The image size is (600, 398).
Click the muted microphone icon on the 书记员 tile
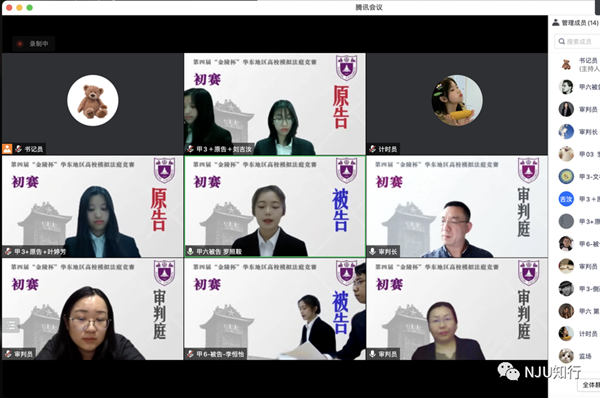point(18,149)
